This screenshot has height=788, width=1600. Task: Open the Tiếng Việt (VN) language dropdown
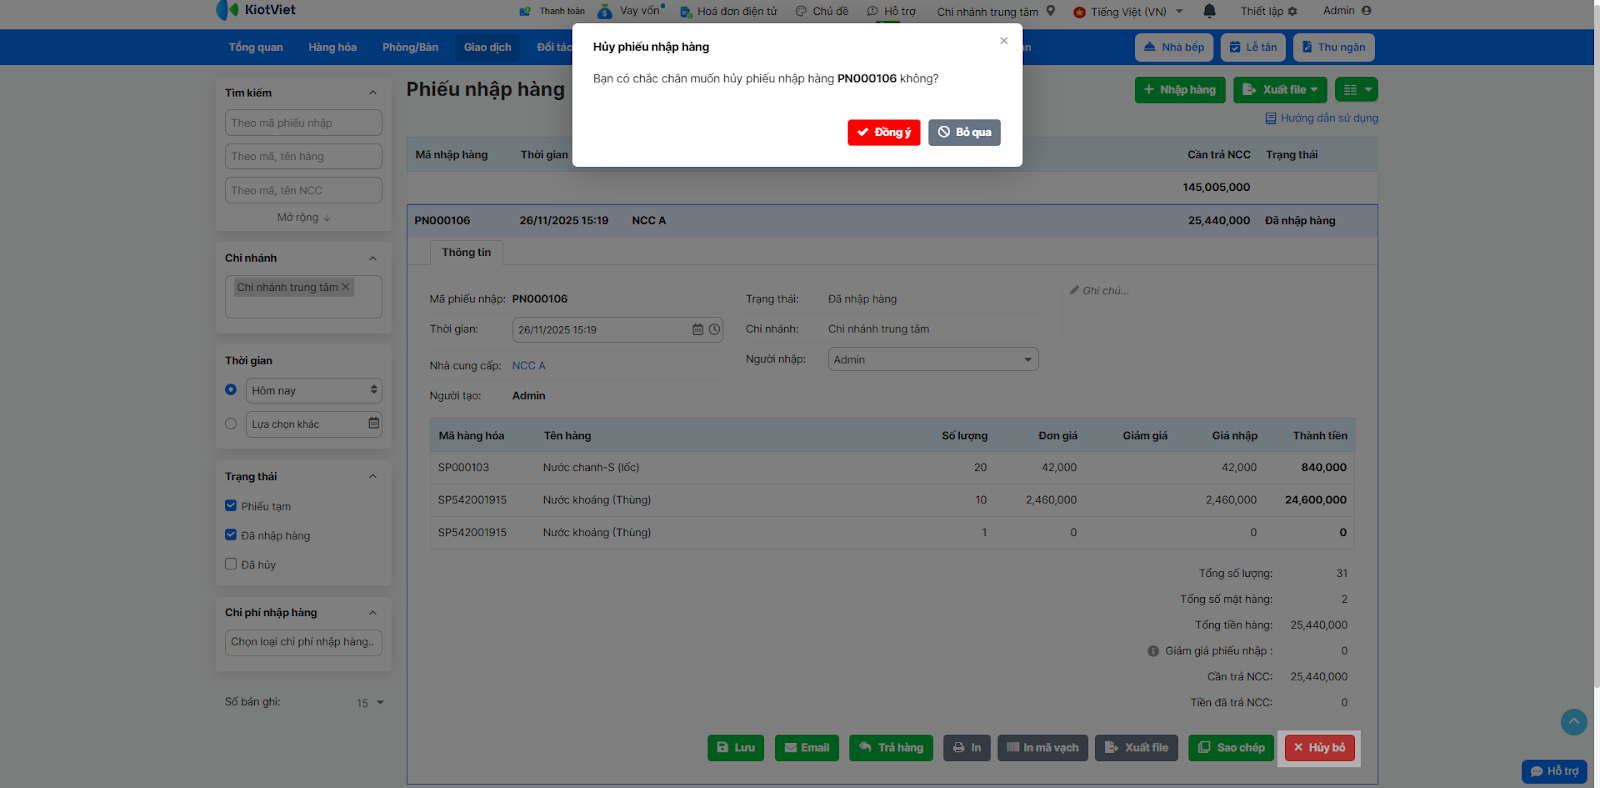[1128, 12]
